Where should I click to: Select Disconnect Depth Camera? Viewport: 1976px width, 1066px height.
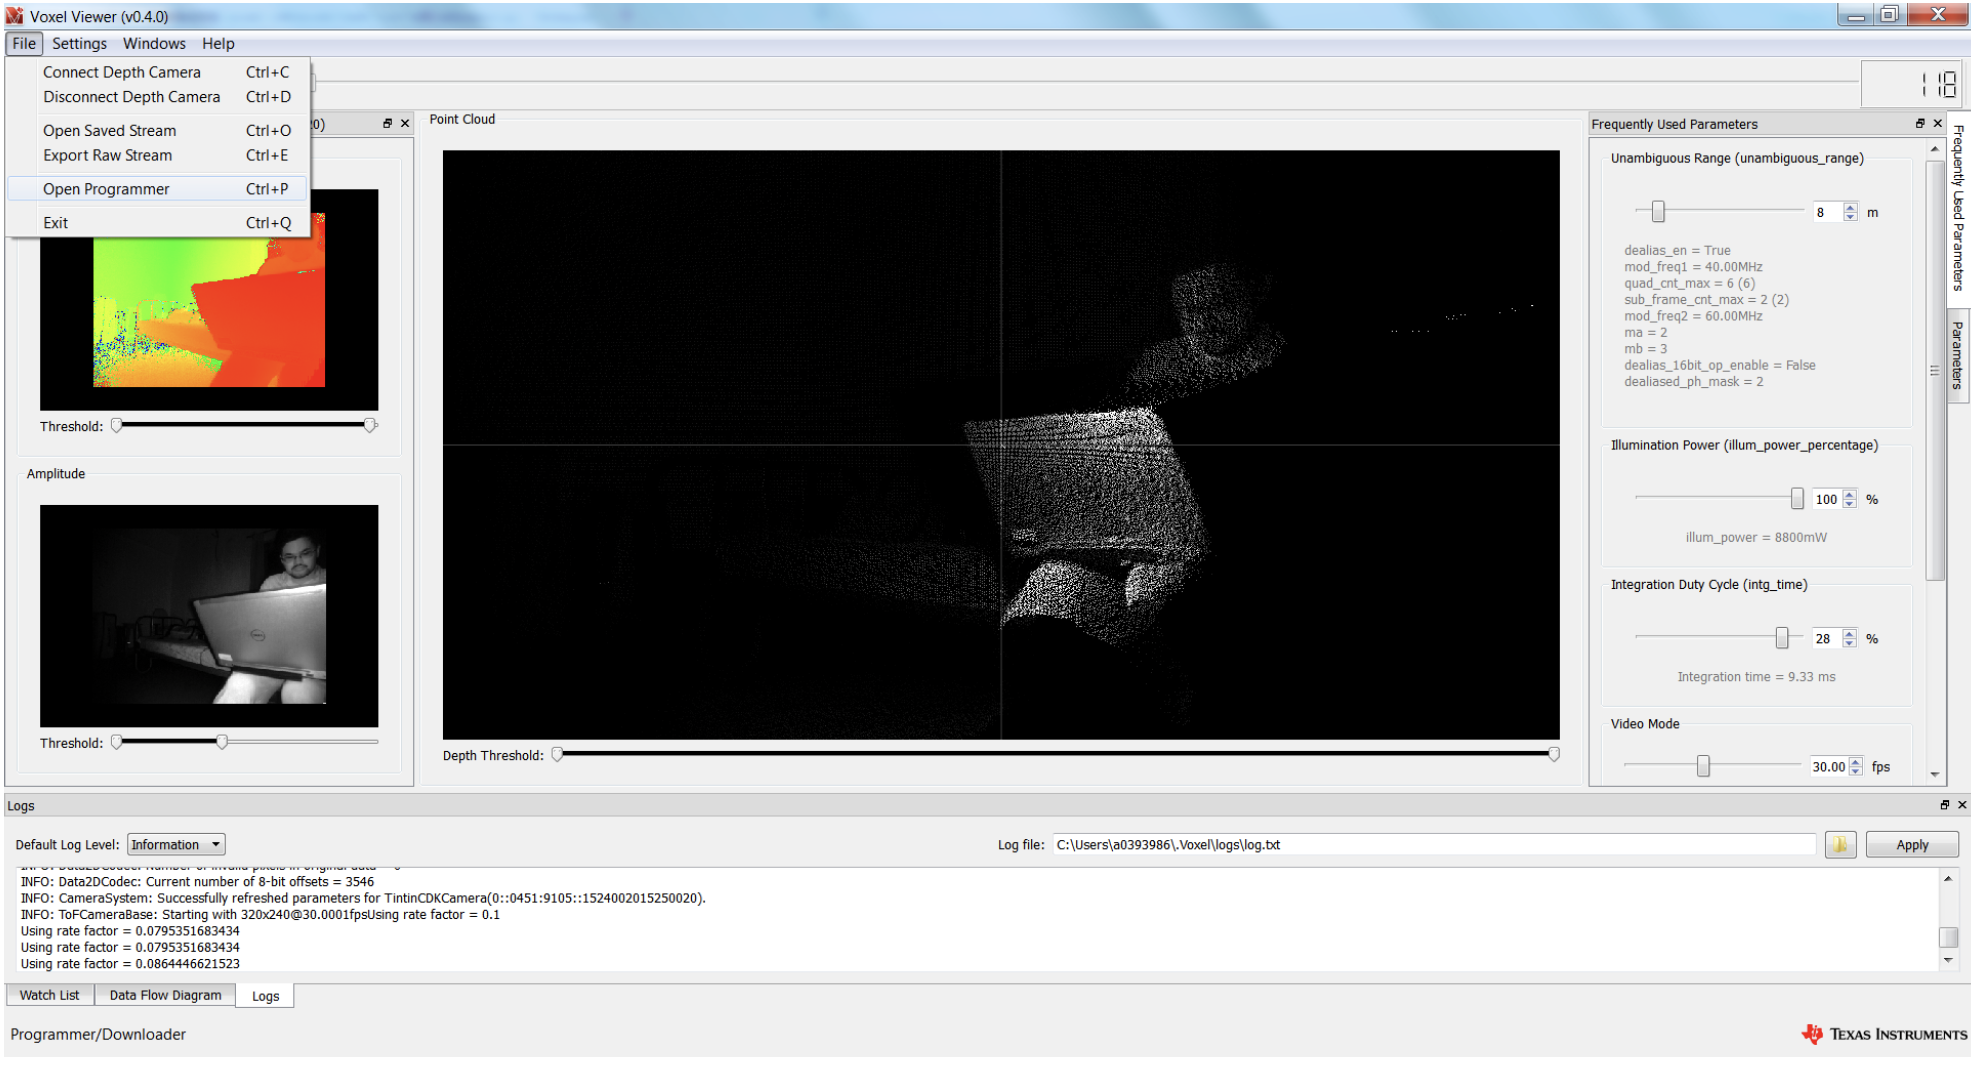158,97
